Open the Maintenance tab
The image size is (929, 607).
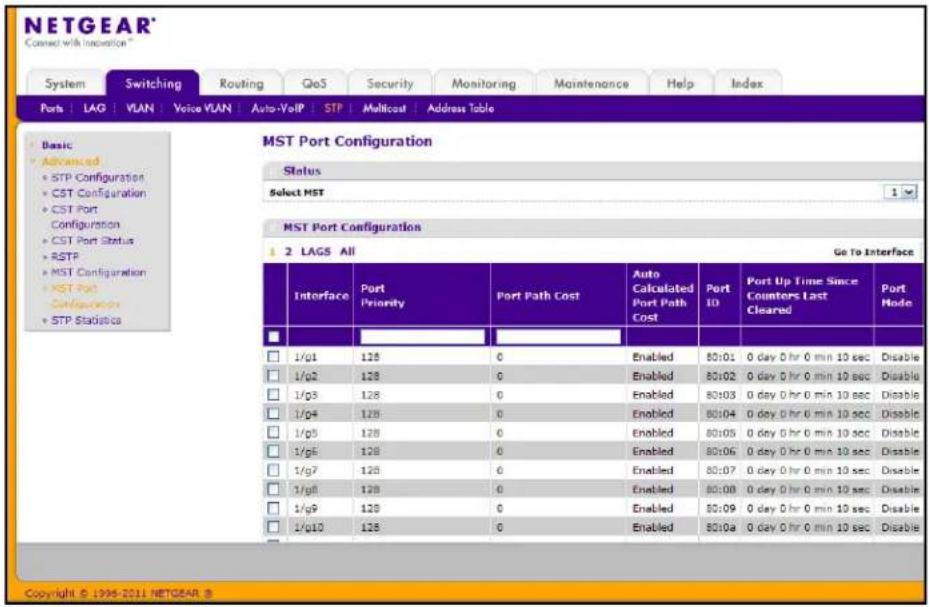(591, 83)
